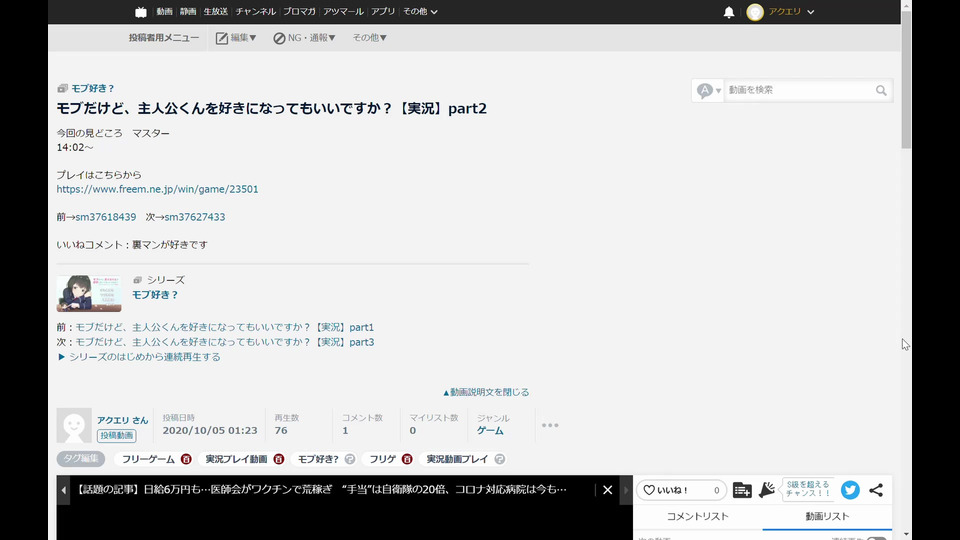Open next video link sm37627433
This screenshot has width=960, height=540.
click(195, 217)
